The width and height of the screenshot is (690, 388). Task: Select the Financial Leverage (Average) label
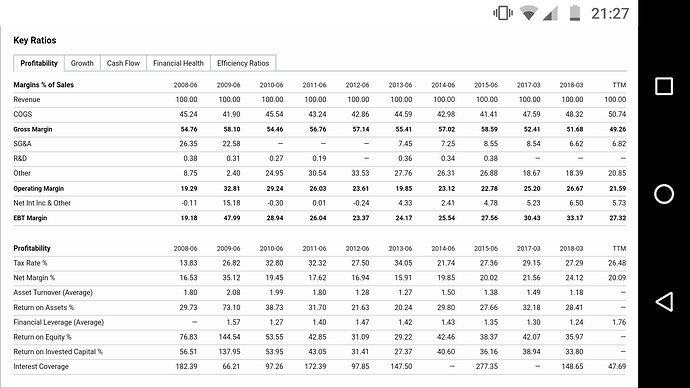(x=59, y=322)
